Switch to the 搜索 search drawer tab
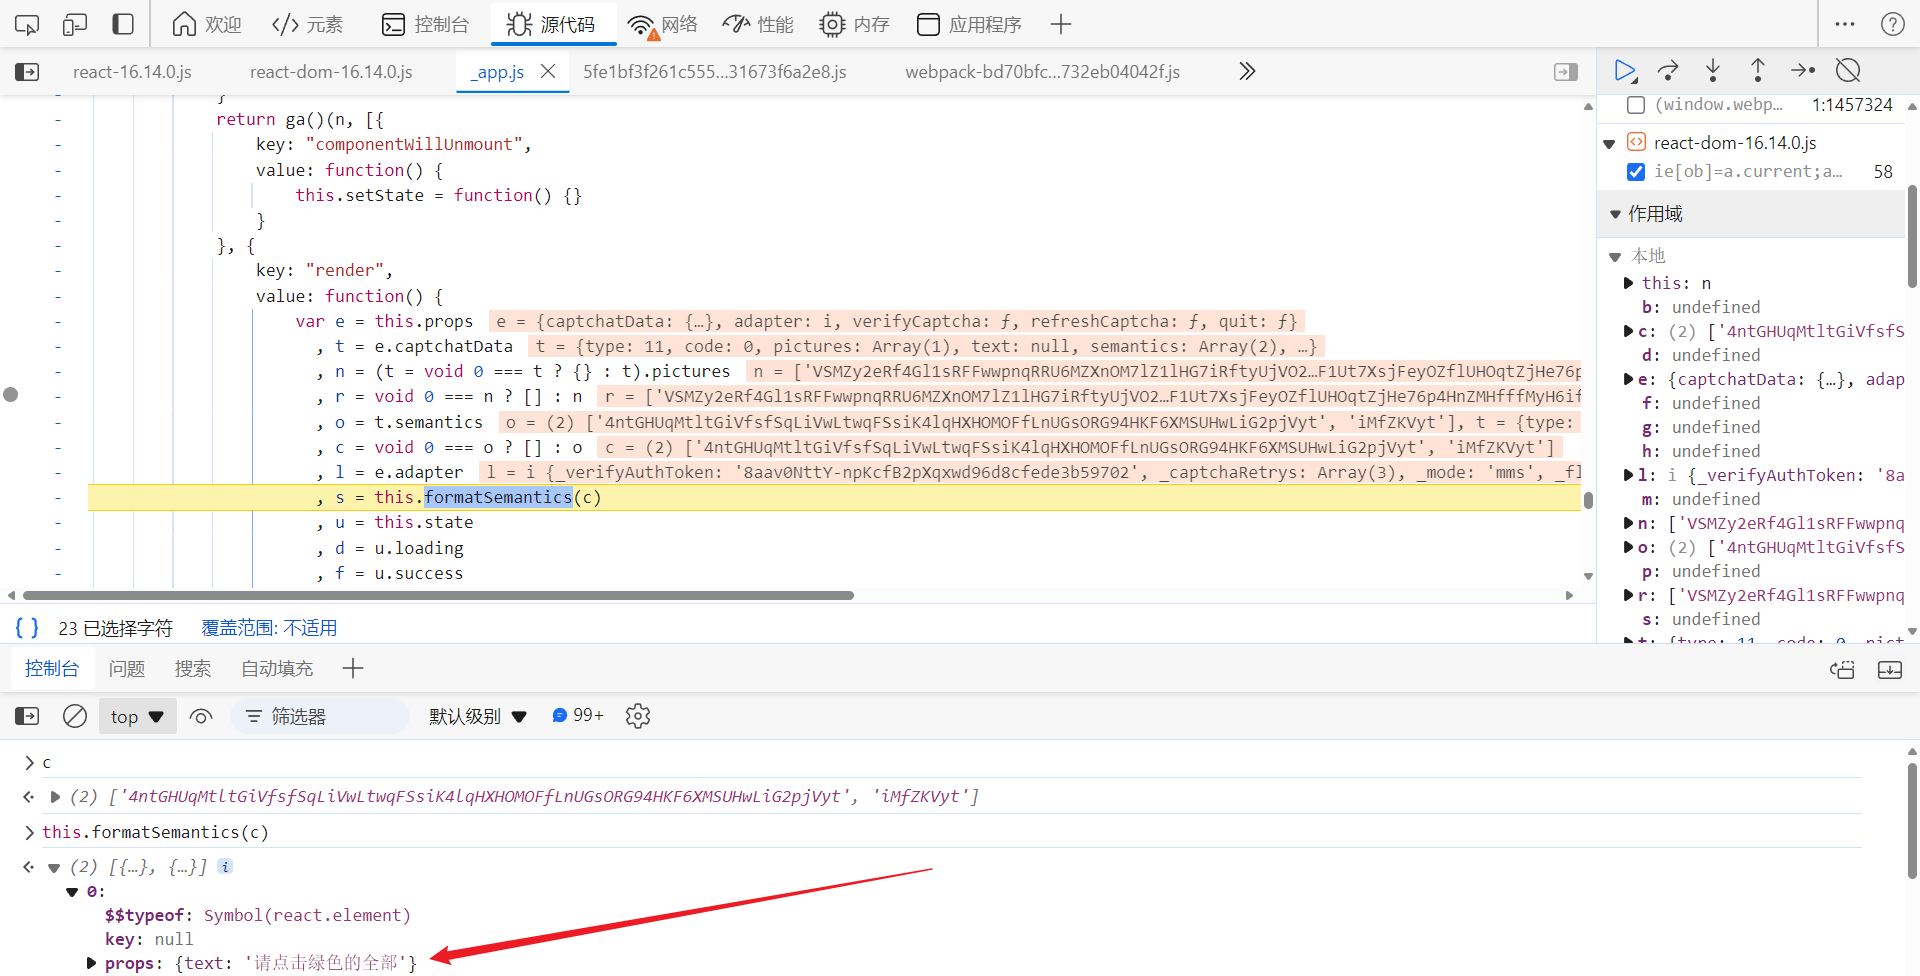The height and width of the screenshot is (976, 1920). point(193,669)
